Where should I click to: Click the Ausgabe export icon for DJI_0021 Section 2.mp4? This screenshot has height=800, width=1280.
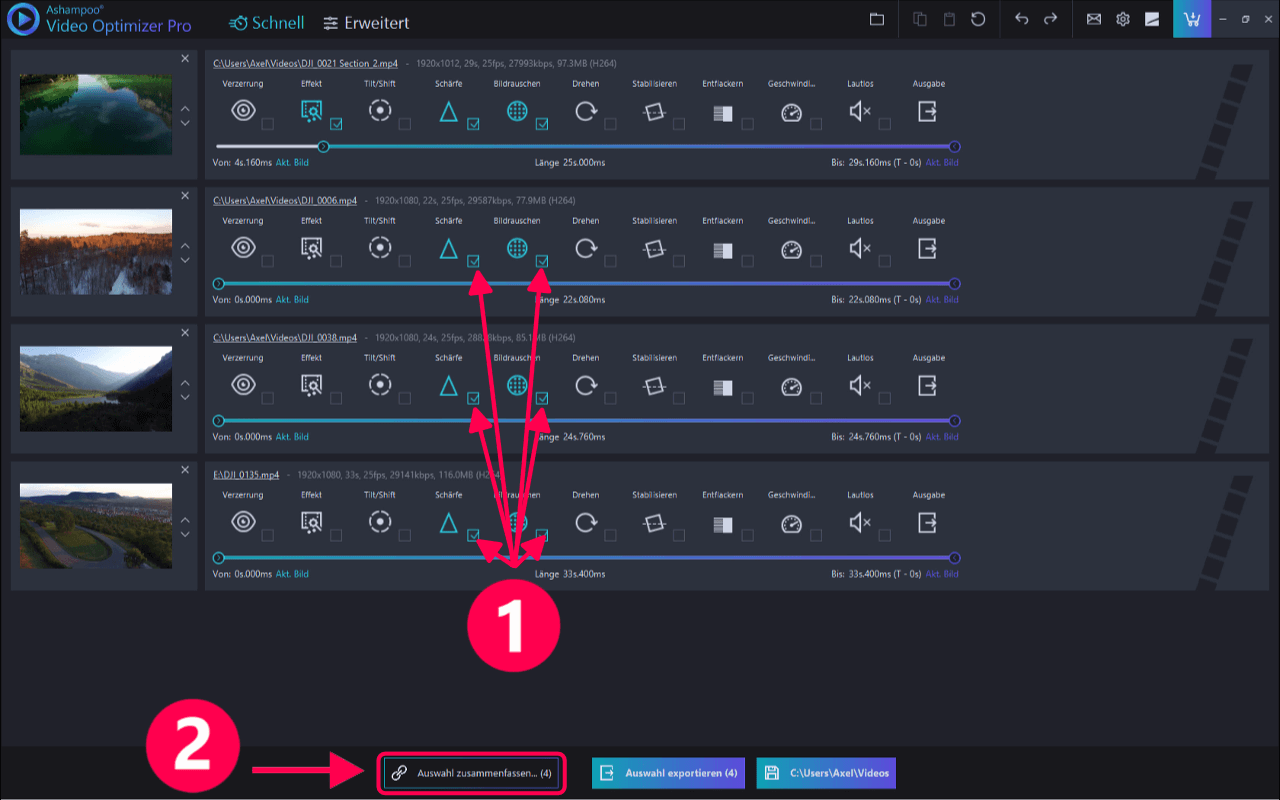[x=928, y=111]
